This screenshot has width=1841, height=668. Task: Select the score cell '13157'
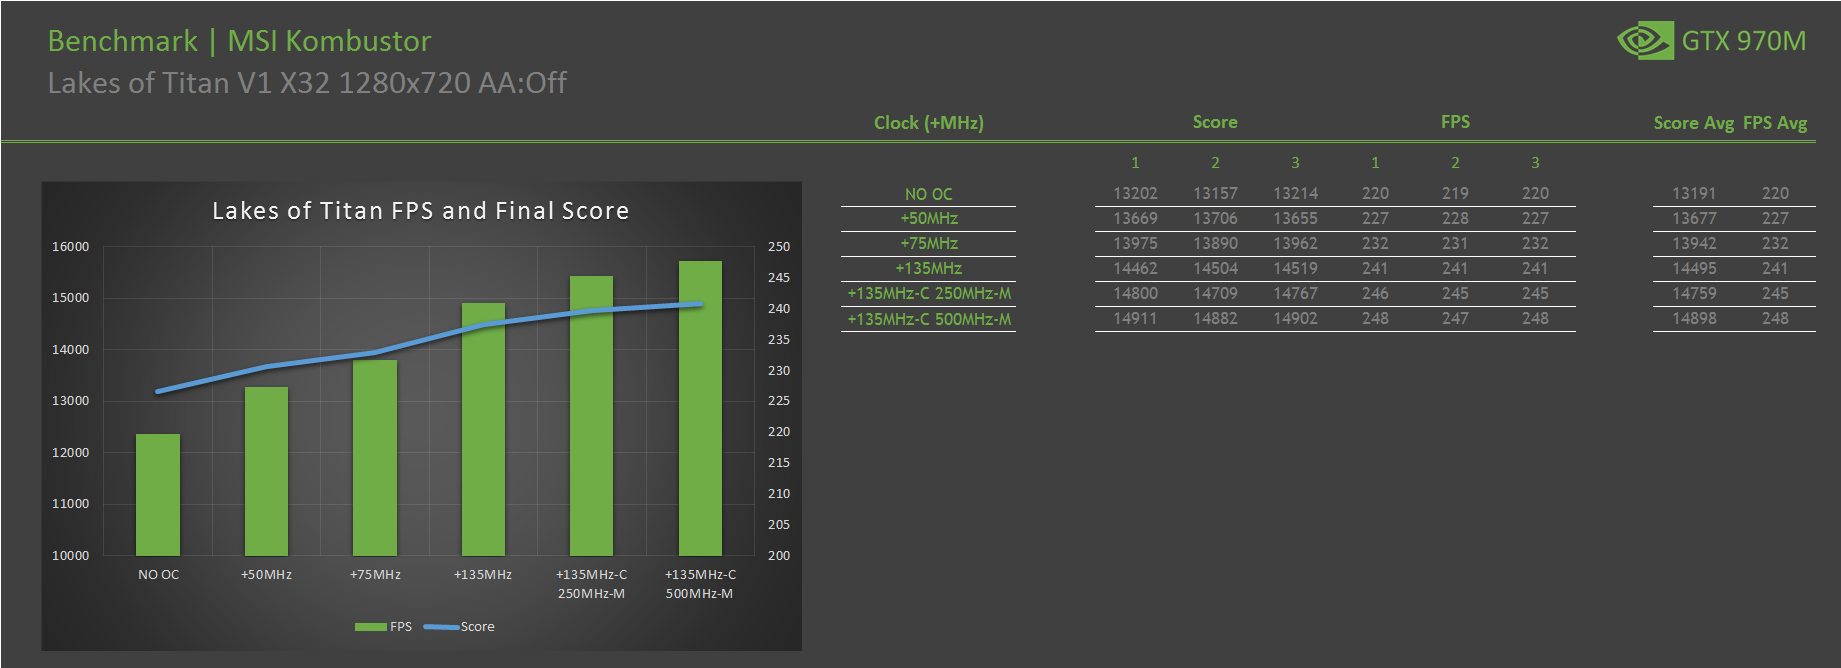[x=1215, y=194]
